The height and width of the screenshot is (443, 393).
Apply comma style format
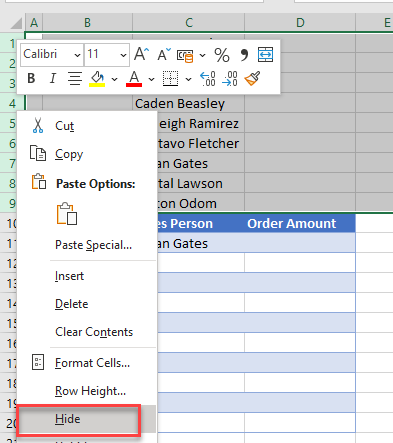pos(244,55)
